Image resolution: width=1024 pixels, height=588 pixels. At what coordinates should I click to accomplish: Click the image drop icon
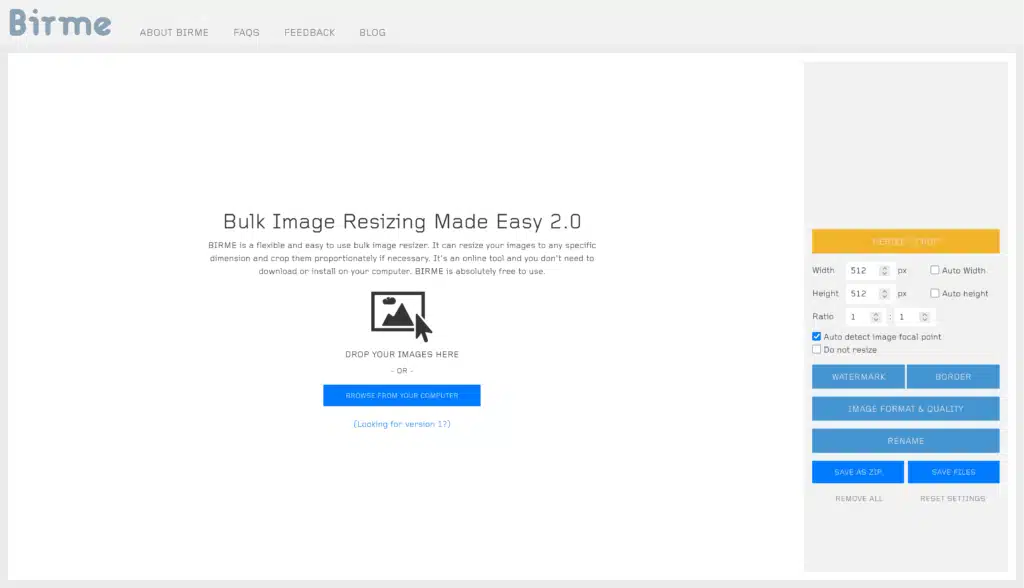pos(402,316)
